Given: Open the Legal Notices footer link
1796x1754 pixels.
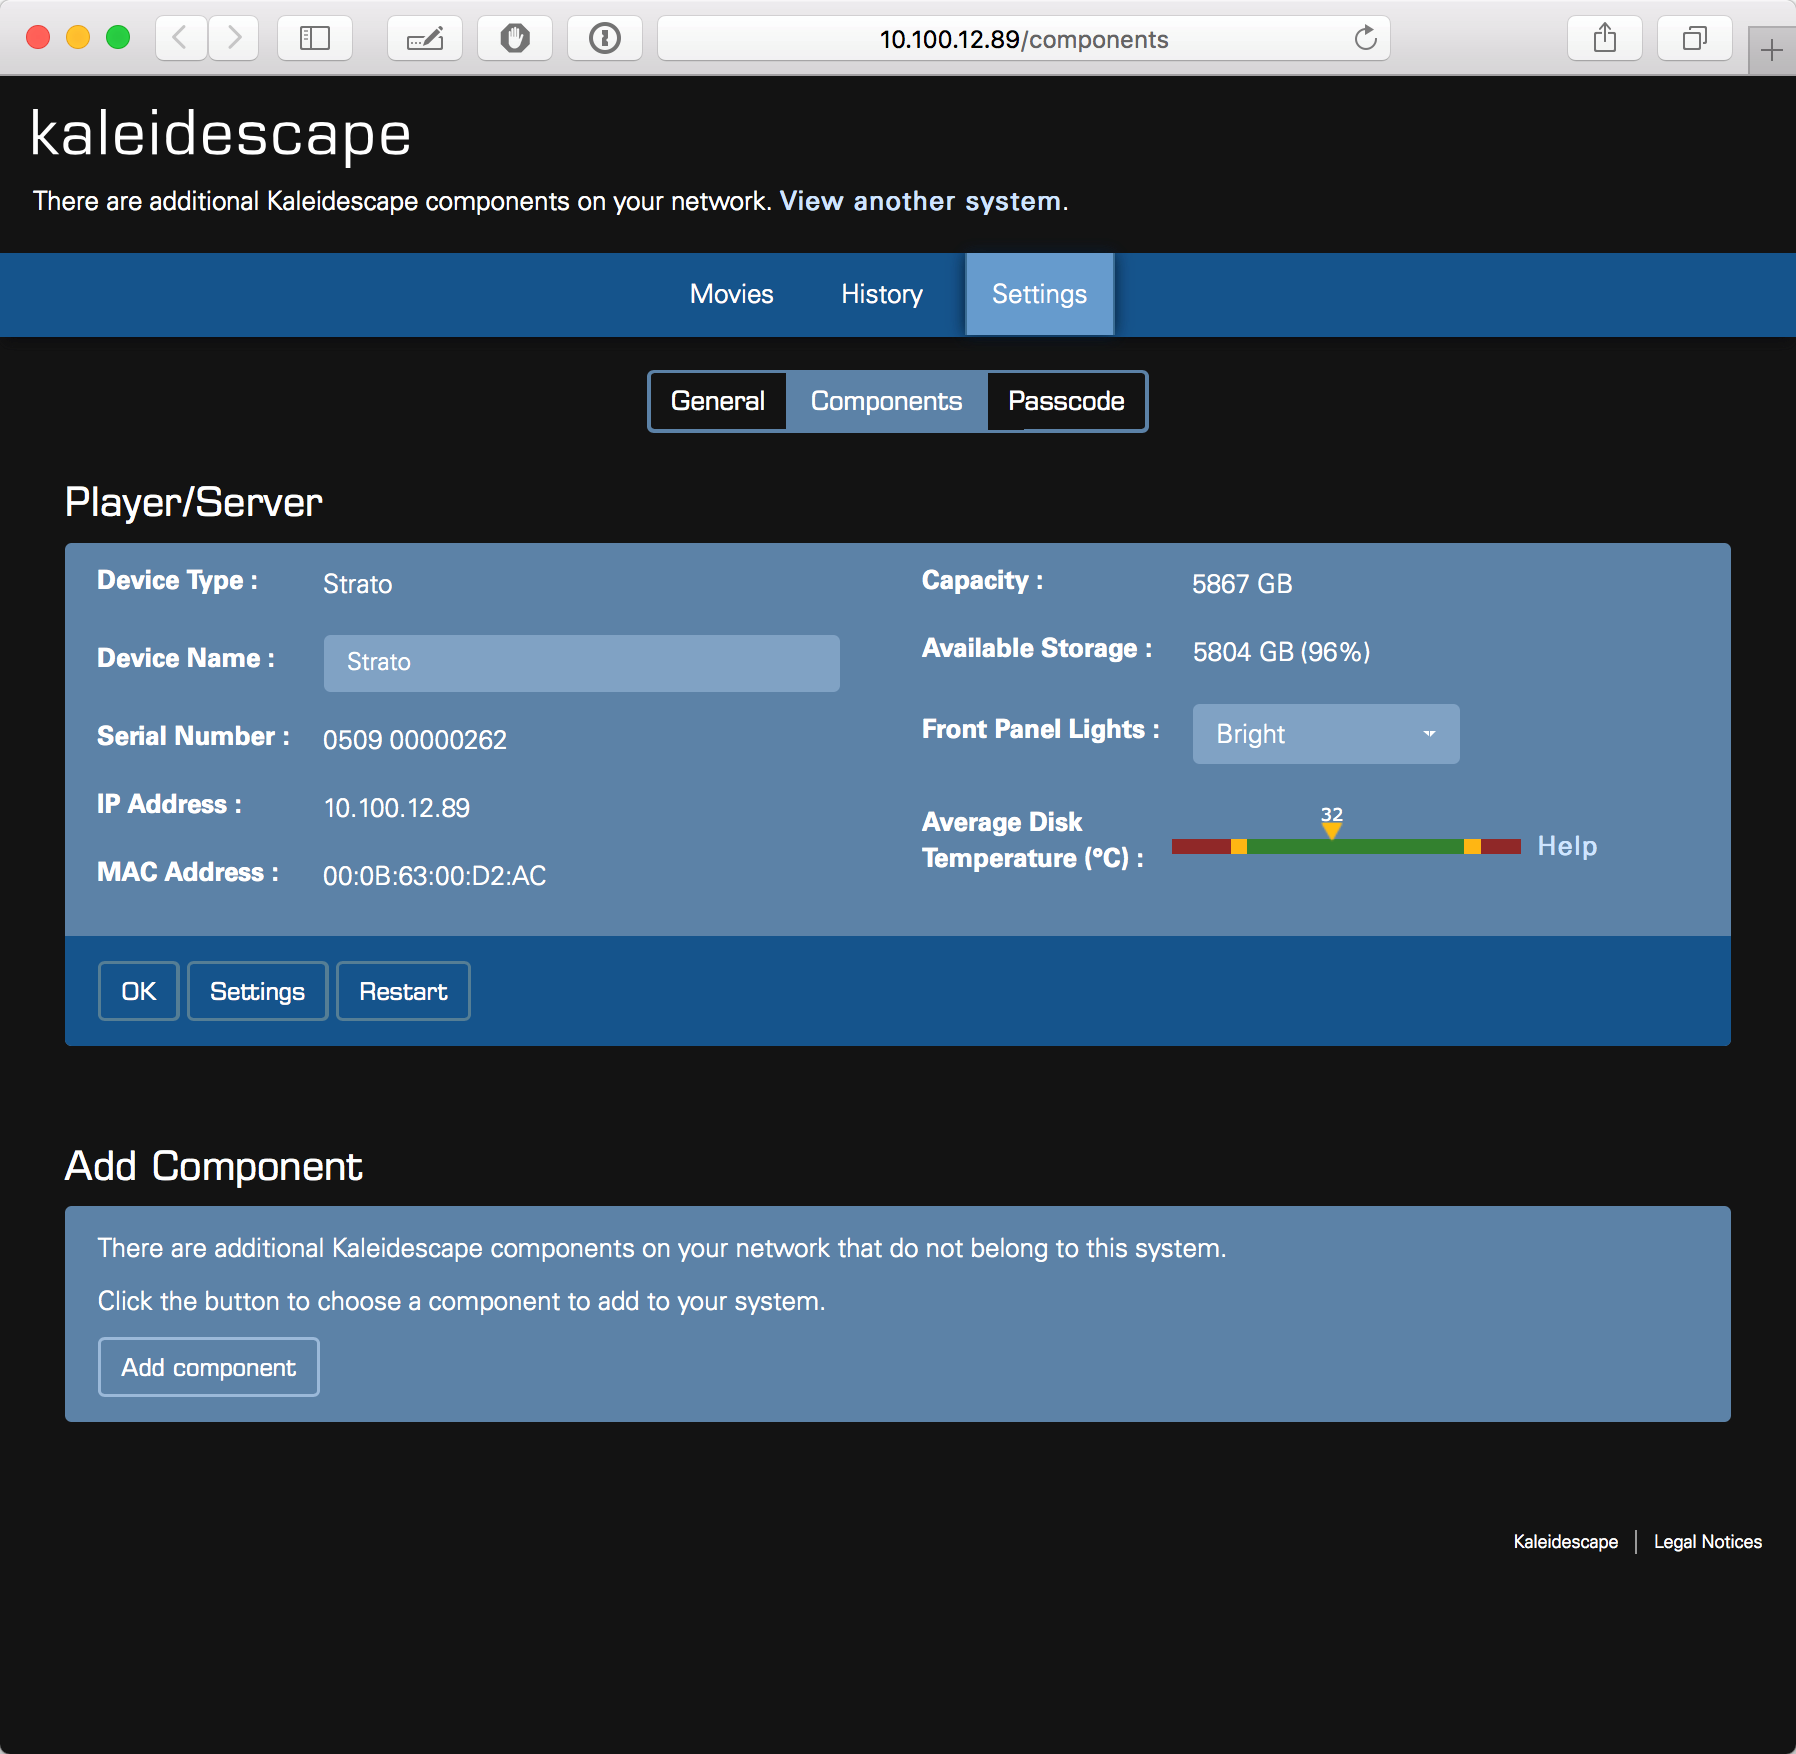Looking at the screenshot, I should coord(1708,1542).
